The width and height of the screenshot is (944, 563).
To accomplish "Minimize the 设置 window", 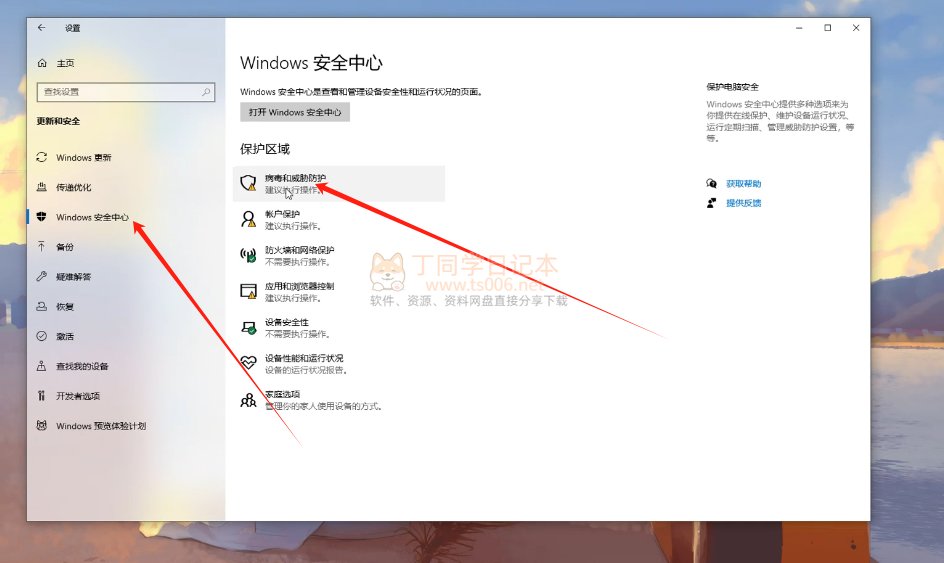I will tap(799, 28).
